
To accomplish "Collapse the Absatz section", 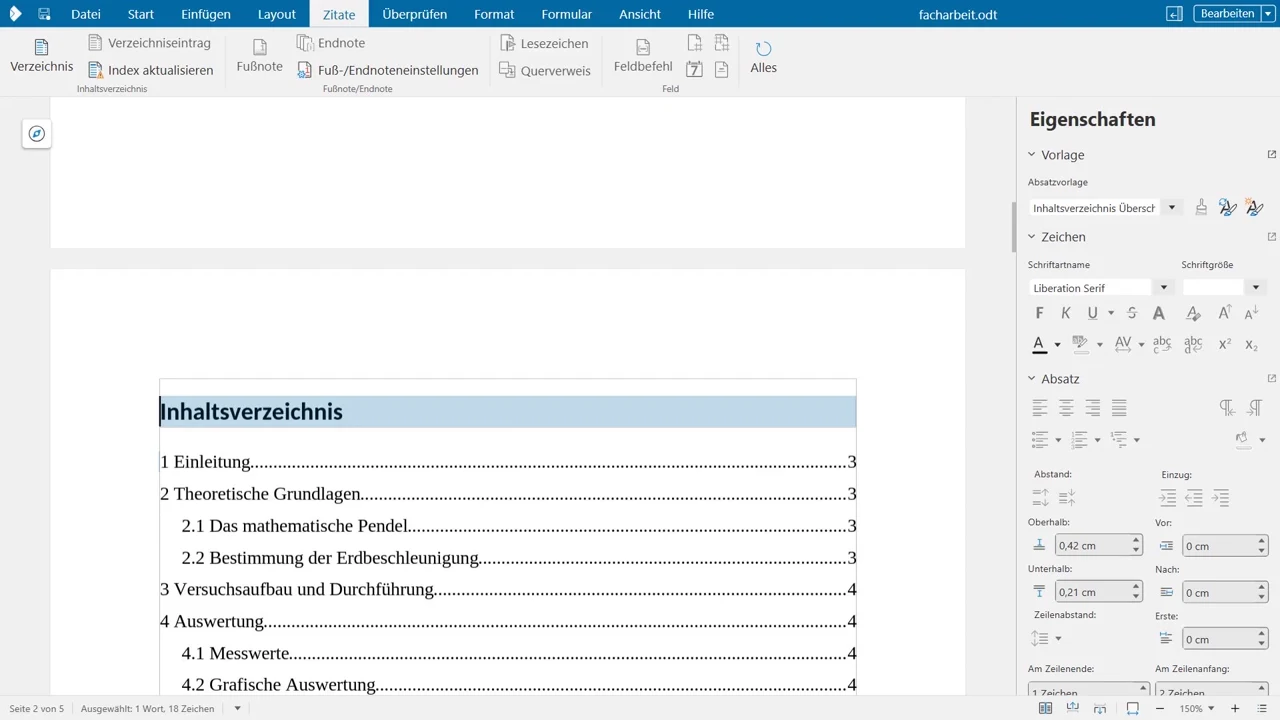I will [1032, 379].
